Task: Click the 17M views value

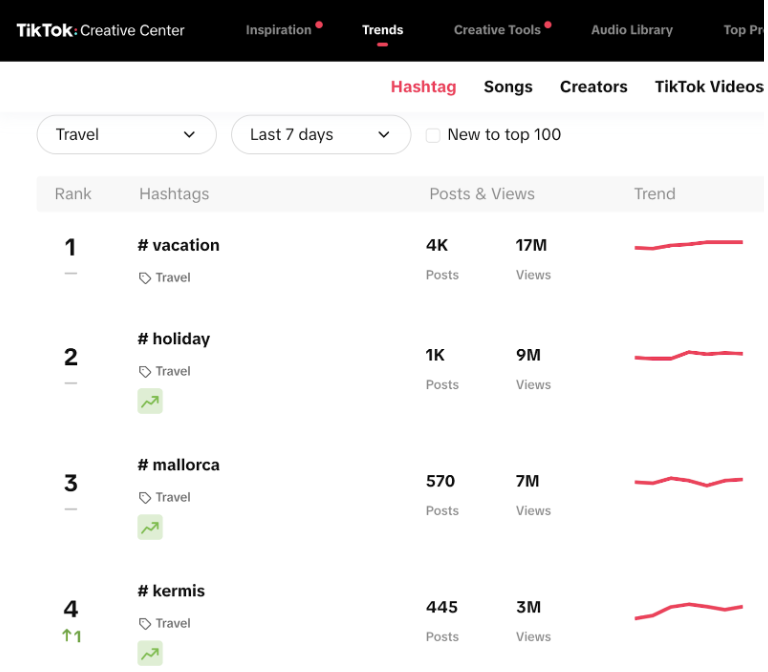Action: [x=531, y=245]
